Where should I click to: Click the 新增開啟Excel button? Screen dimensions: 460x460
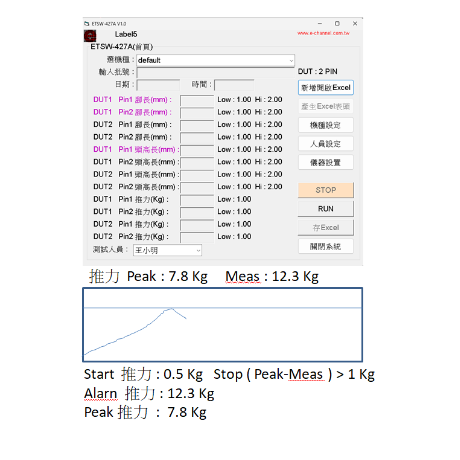326,88
